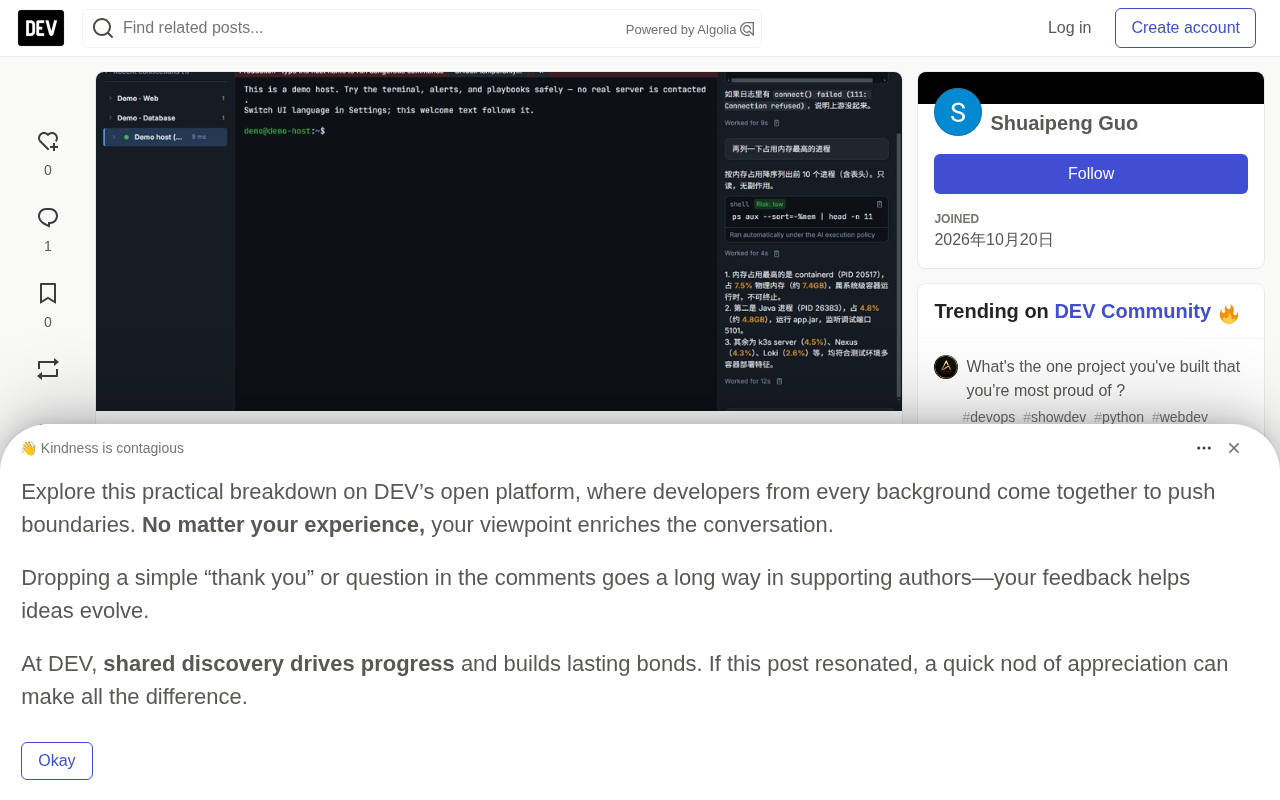This screenshot has height=800, width=1280.
Task: Save the post with the bookmark icon
Action: [x=48, y=293]
